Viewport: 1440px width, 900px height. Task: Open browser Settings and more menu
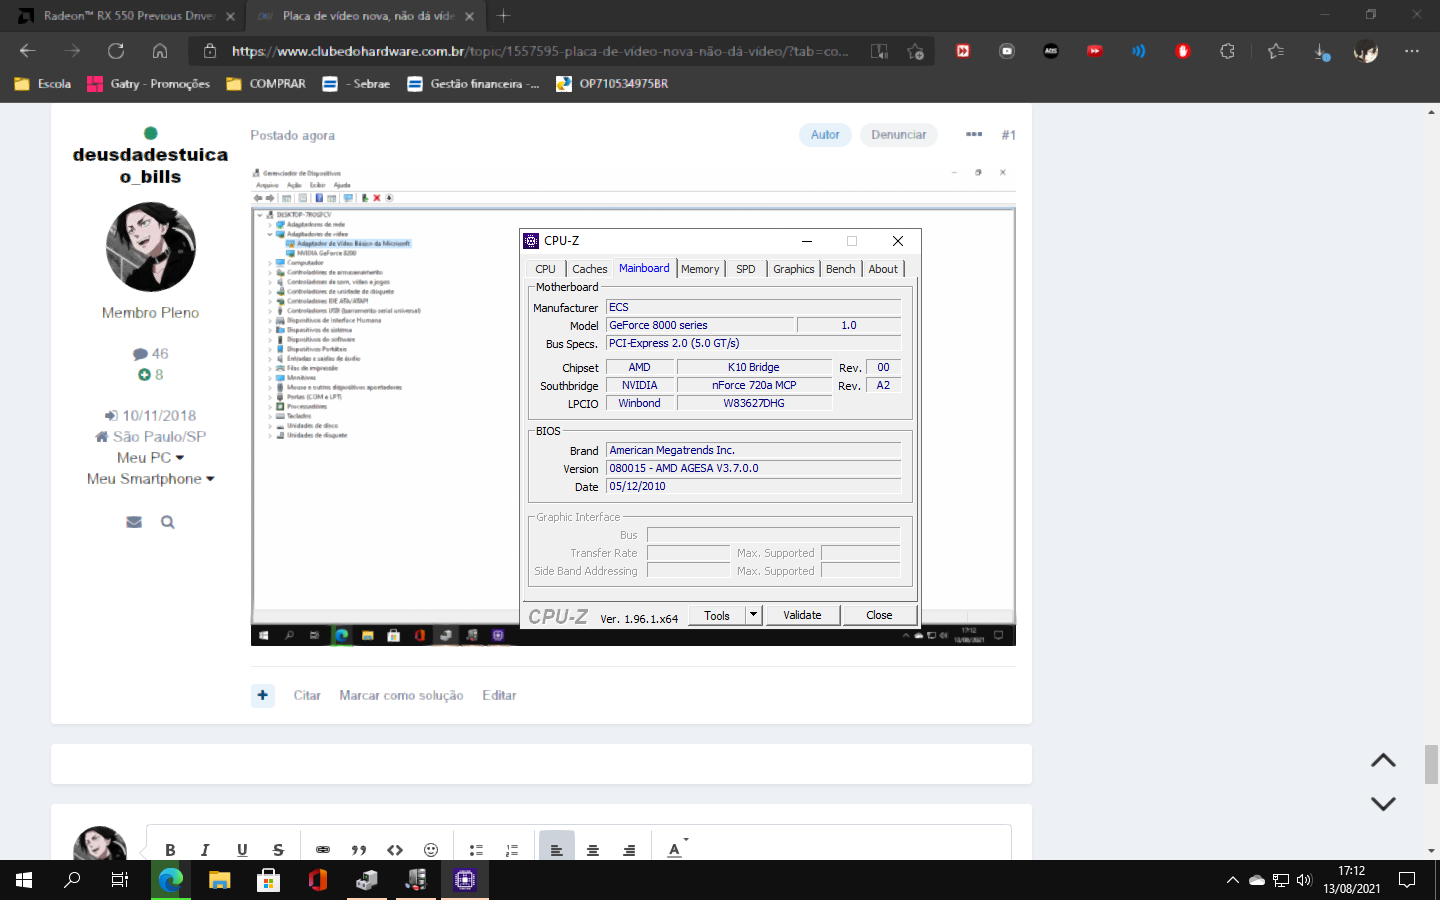(x=1411, y=51)
